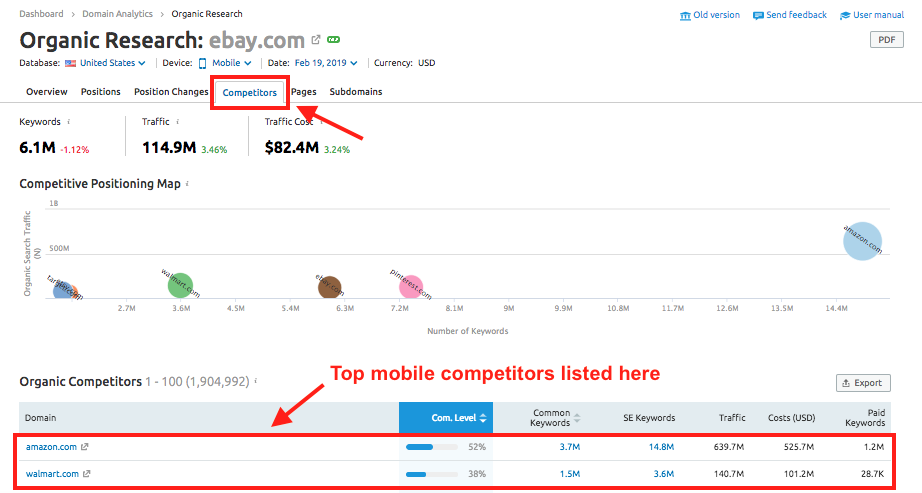Open ebay.com external link icon
922x493 pixels.
pos(316,40)
